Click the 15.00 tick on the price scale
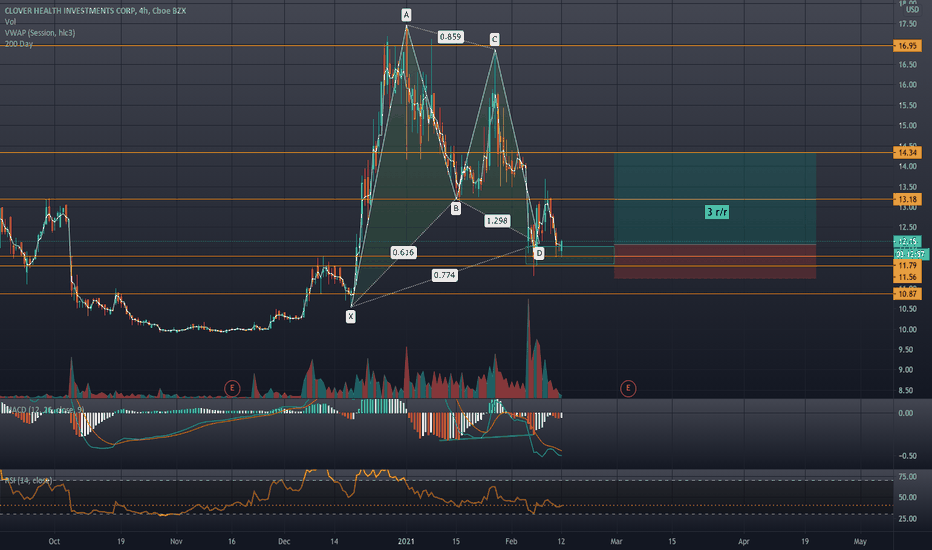The image size is (932, 550). point(908,125)
